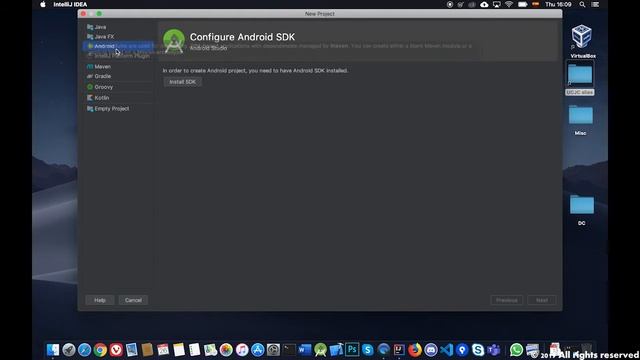Screen dimensions: 640x360
Task: Open Spotlight search in menu bar
Action: click(582, 4)
